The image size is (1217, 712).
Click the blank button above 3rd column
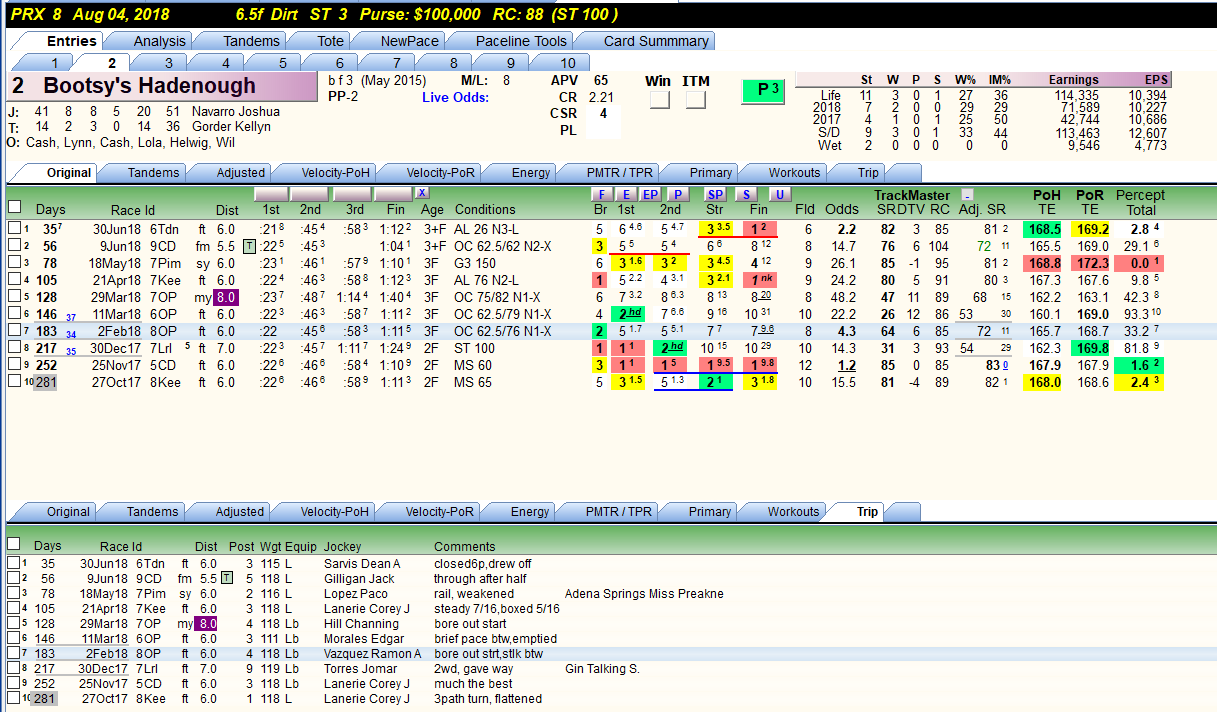(x=352, y=193)
